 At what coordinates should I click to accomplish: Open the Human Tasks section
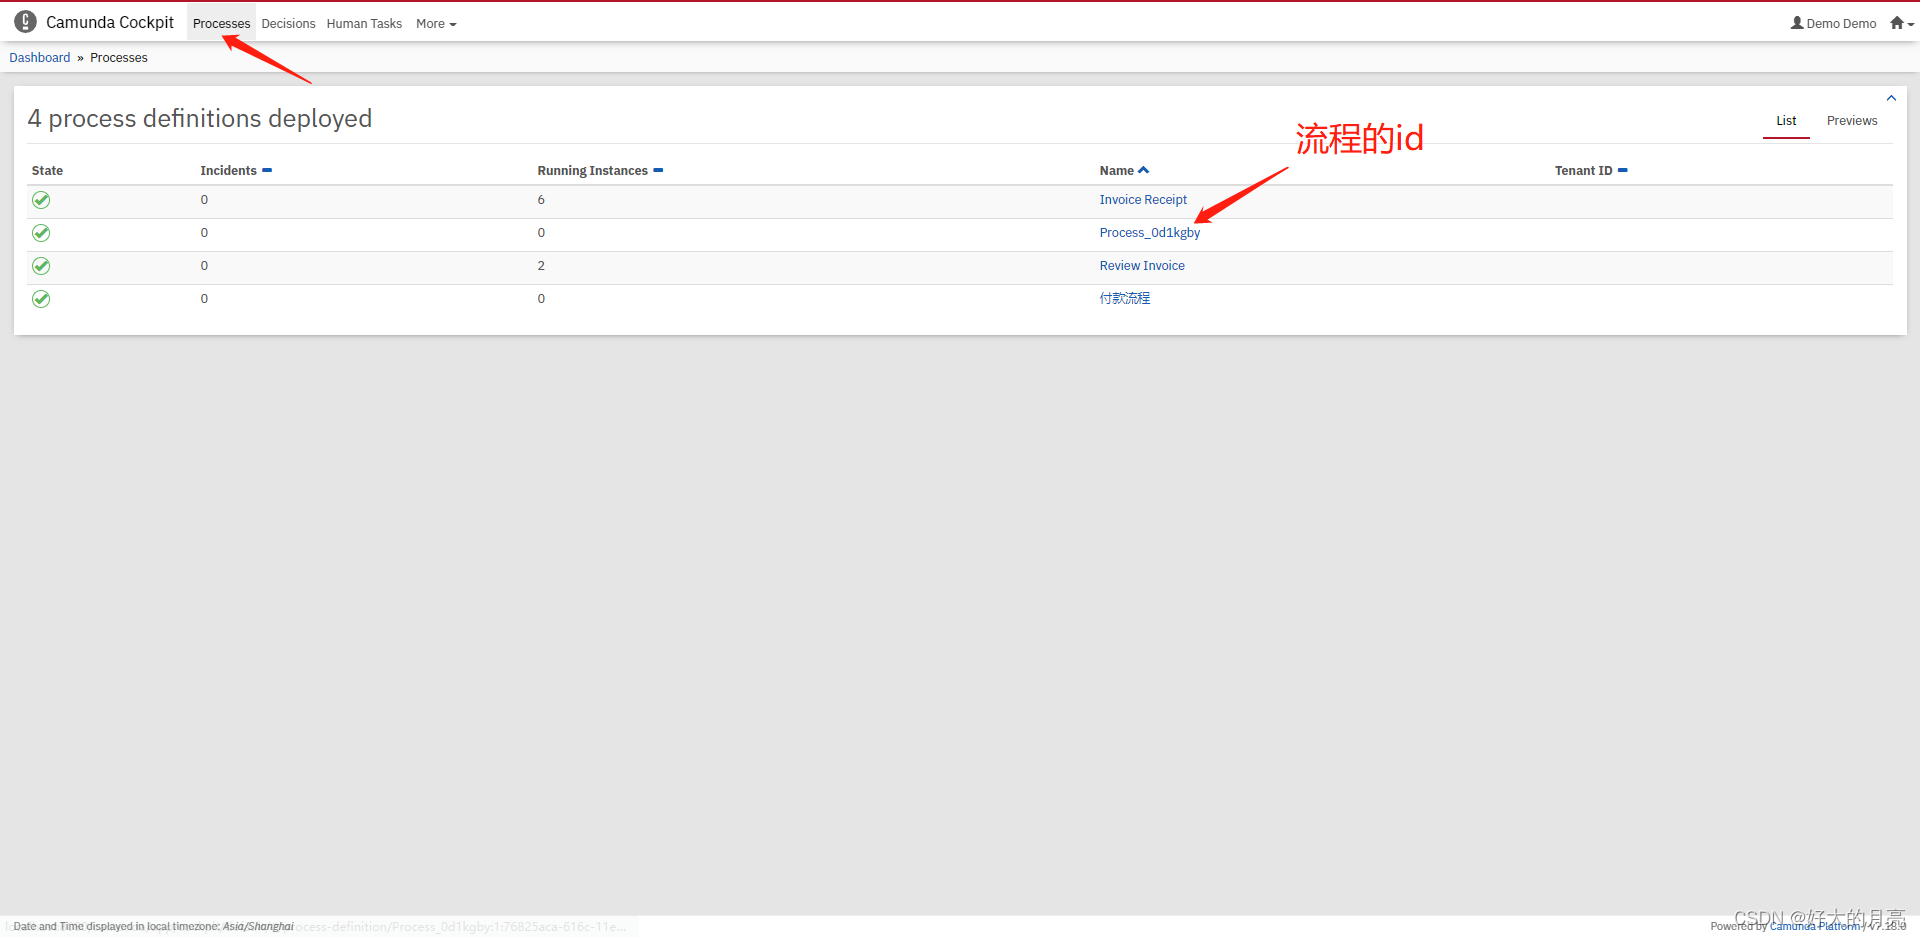(364, 24)
